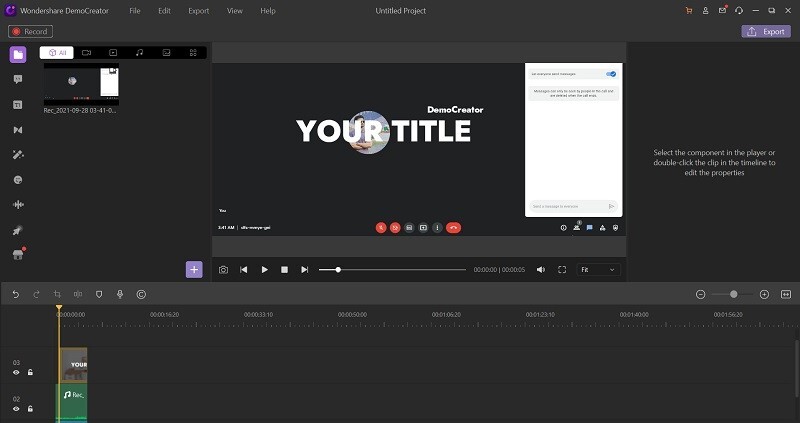The width and height of the screenshot is (800, 423).
Task: Open the user account icon
Action: (x=706, y=11)
